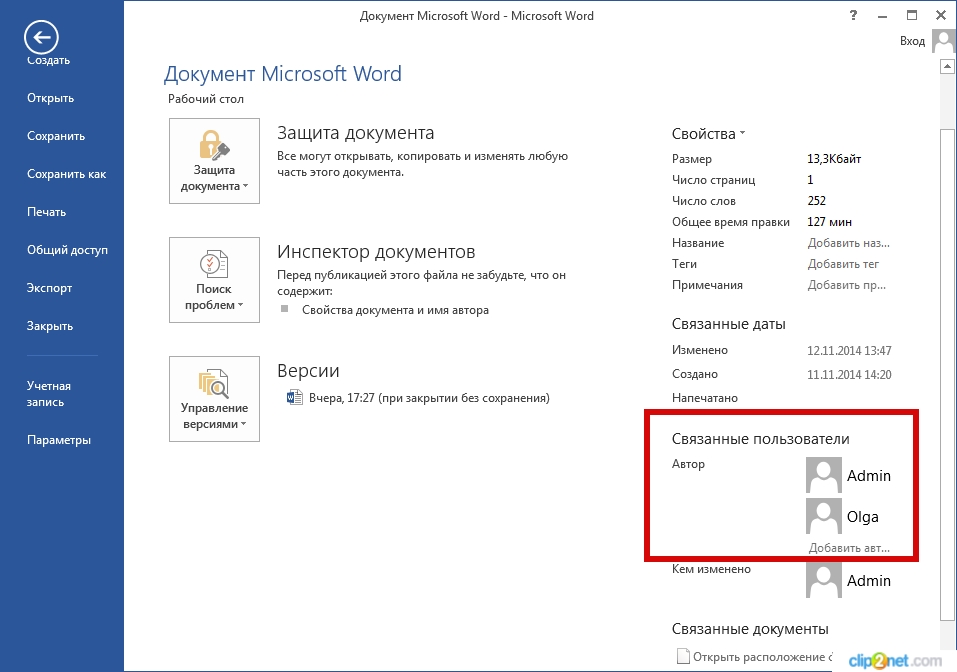Viewport: 957px width, 672px height.
Task: Select Экспорт in the sidebar
Action: pos(49,288)
